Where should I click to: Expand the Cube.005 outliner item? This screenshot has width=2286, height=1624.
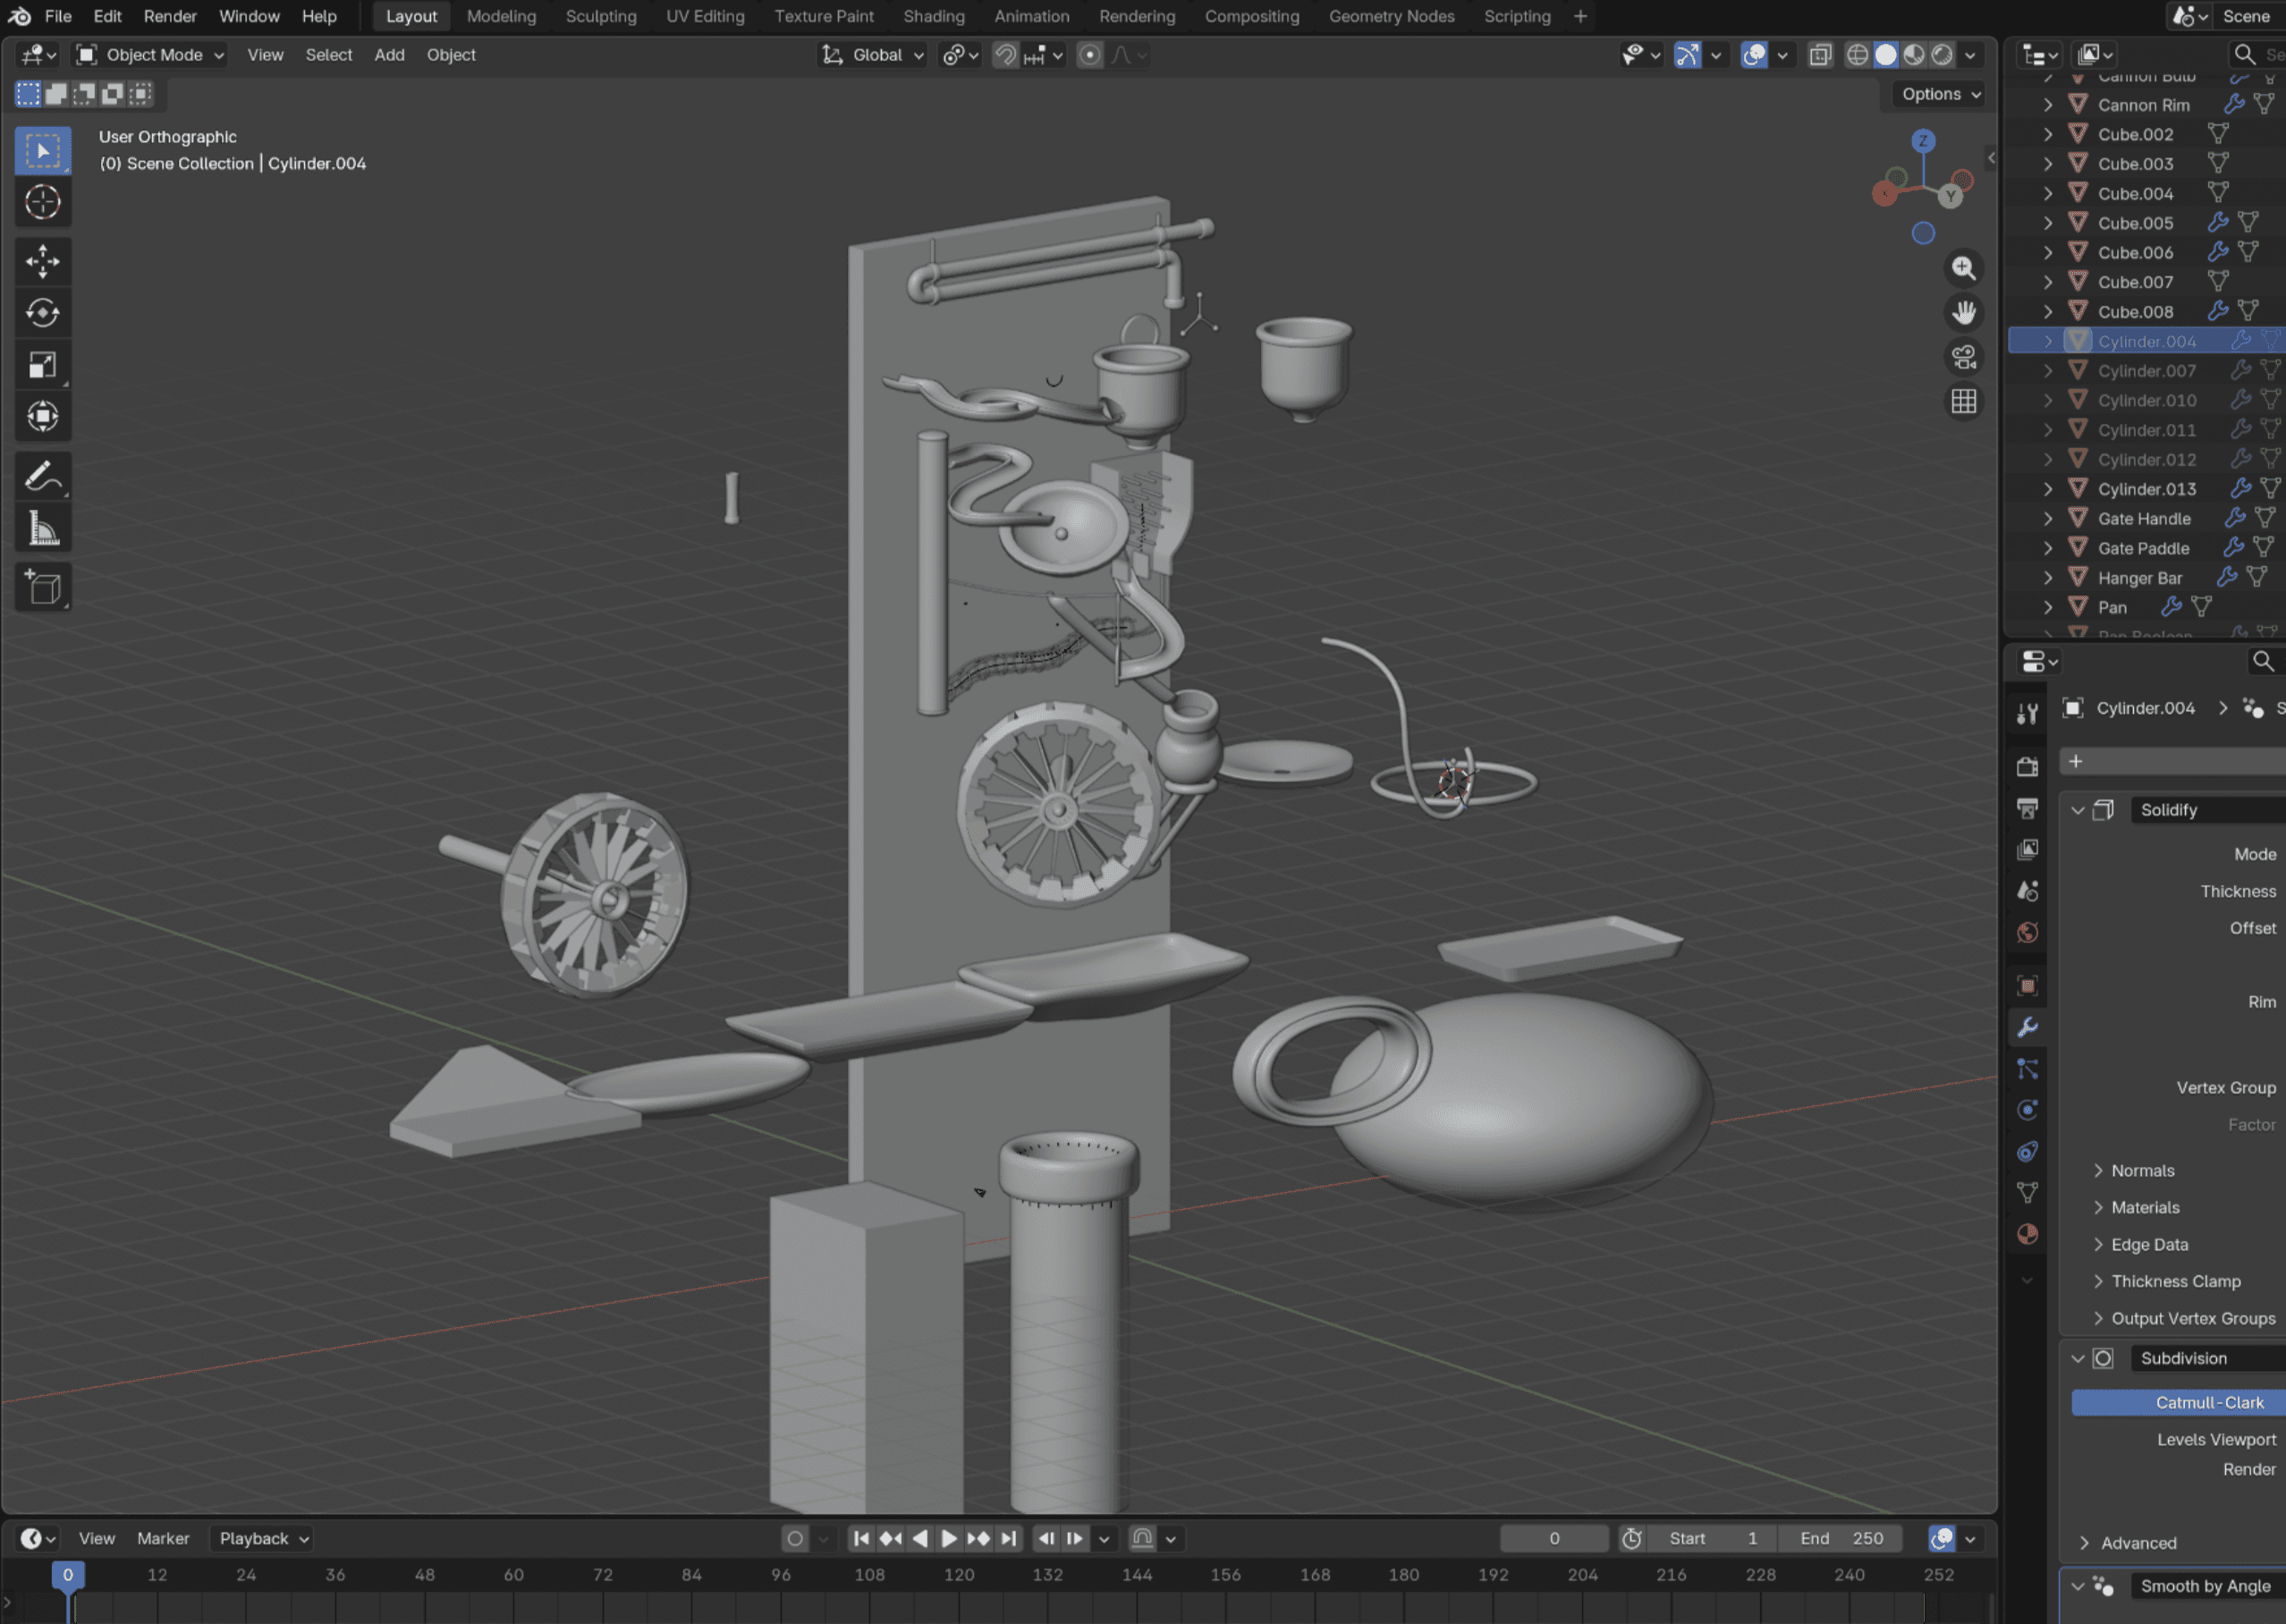pyautogui.click(x=2047, y=223)
